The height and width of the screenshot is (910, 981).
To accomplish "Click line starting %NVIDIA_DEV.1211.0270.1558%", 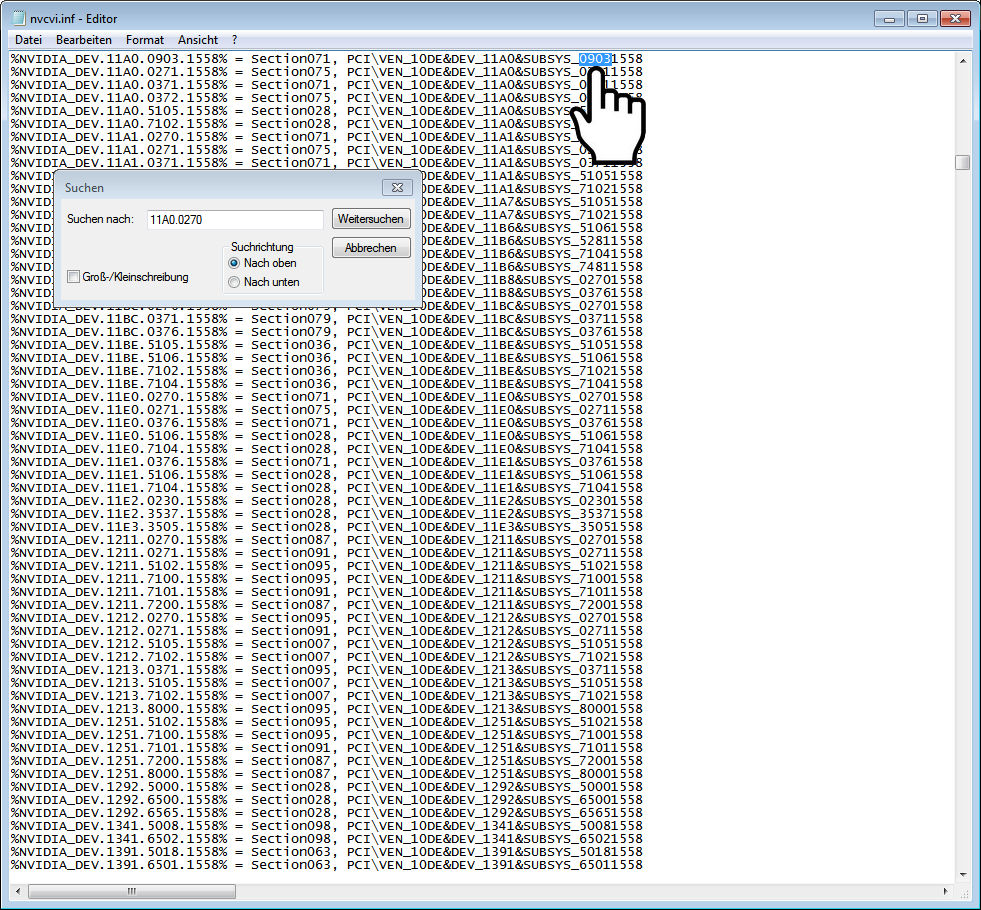I will 327,540.
